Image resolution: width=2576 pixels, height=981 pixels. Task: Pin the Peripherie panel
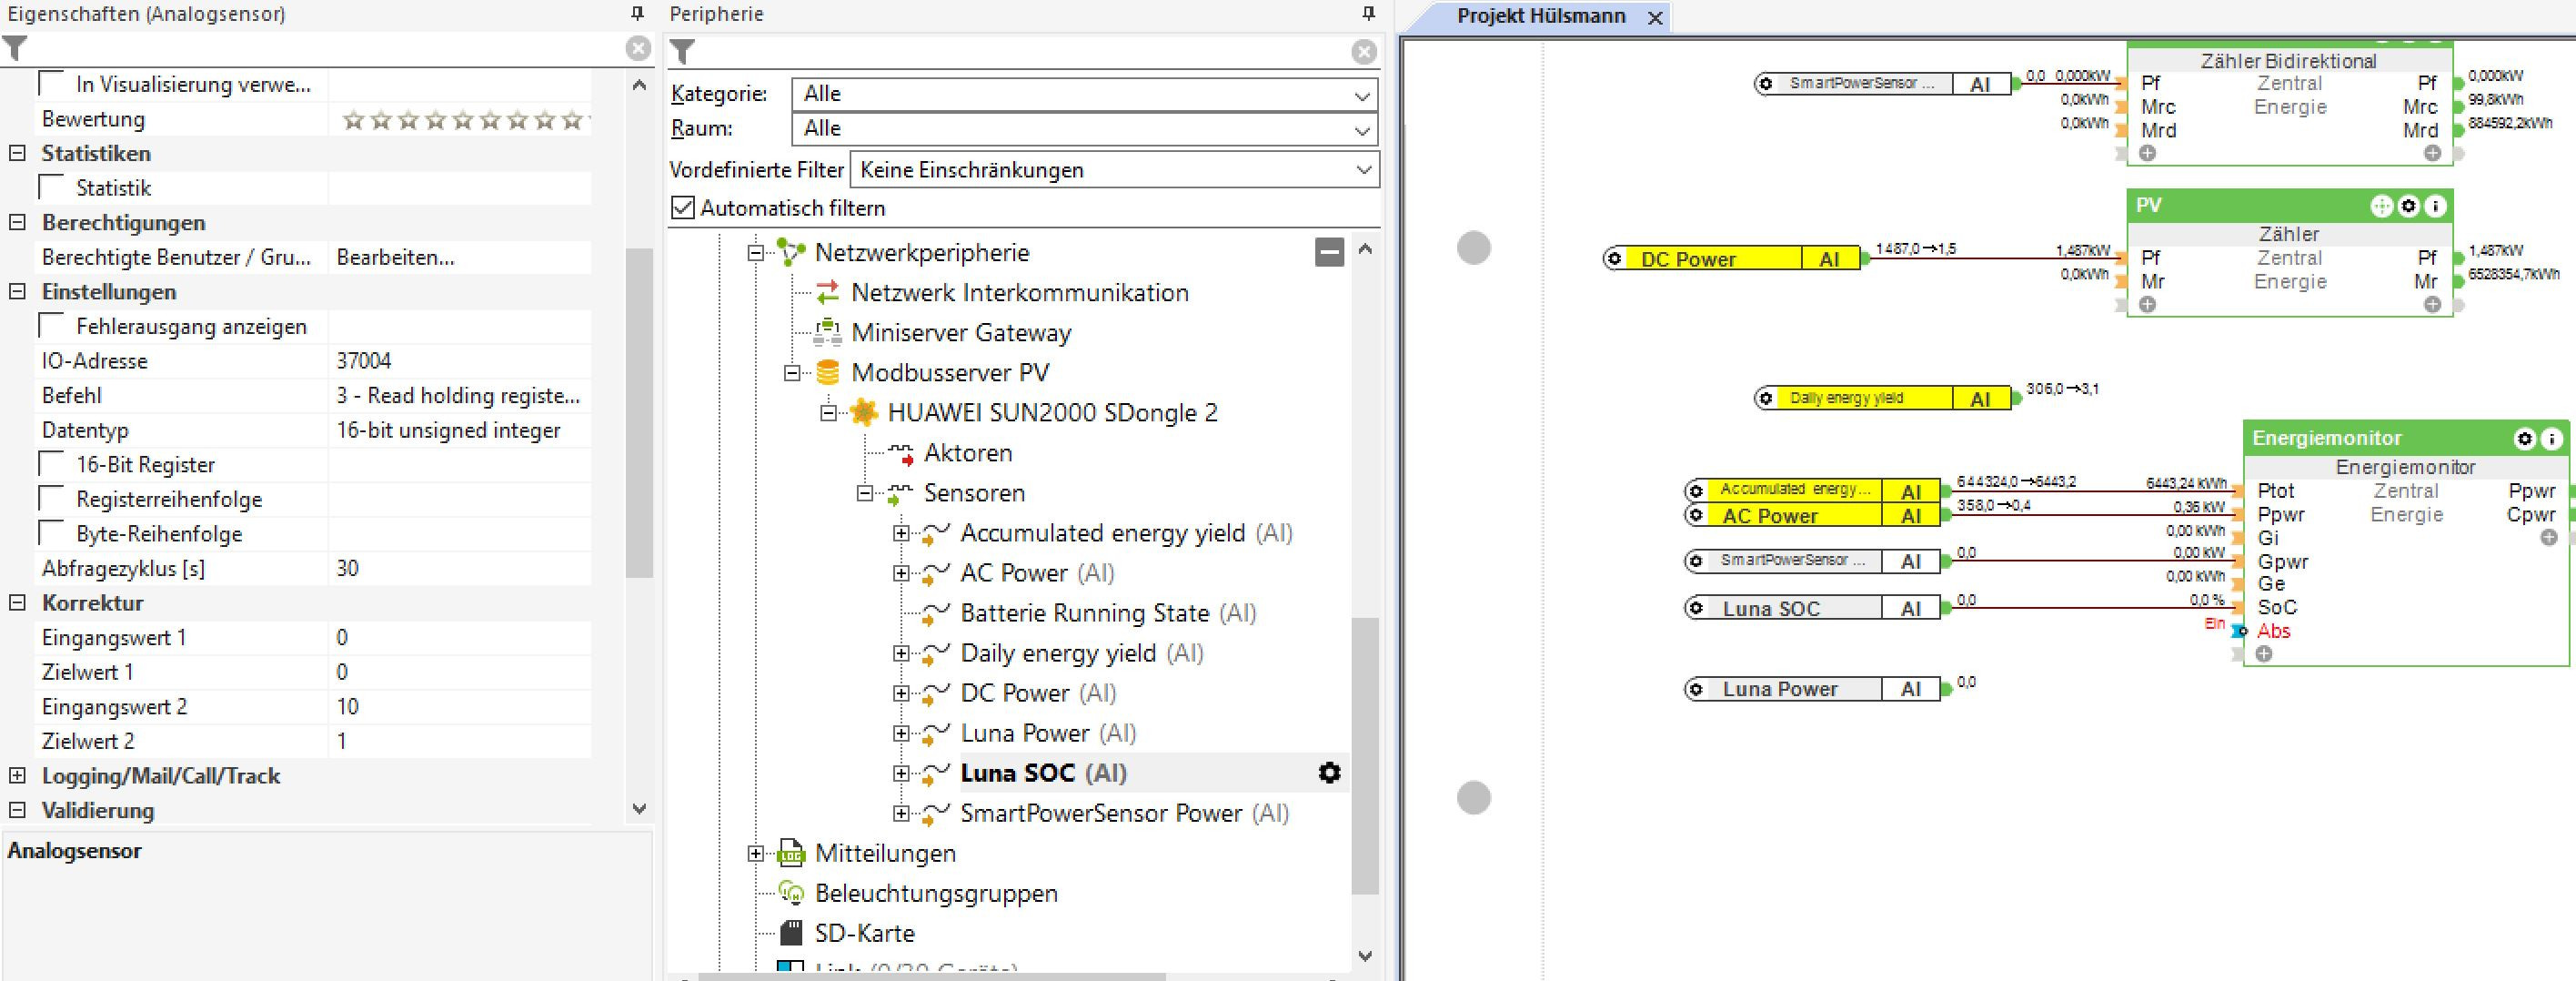[x=1368, y=13]
